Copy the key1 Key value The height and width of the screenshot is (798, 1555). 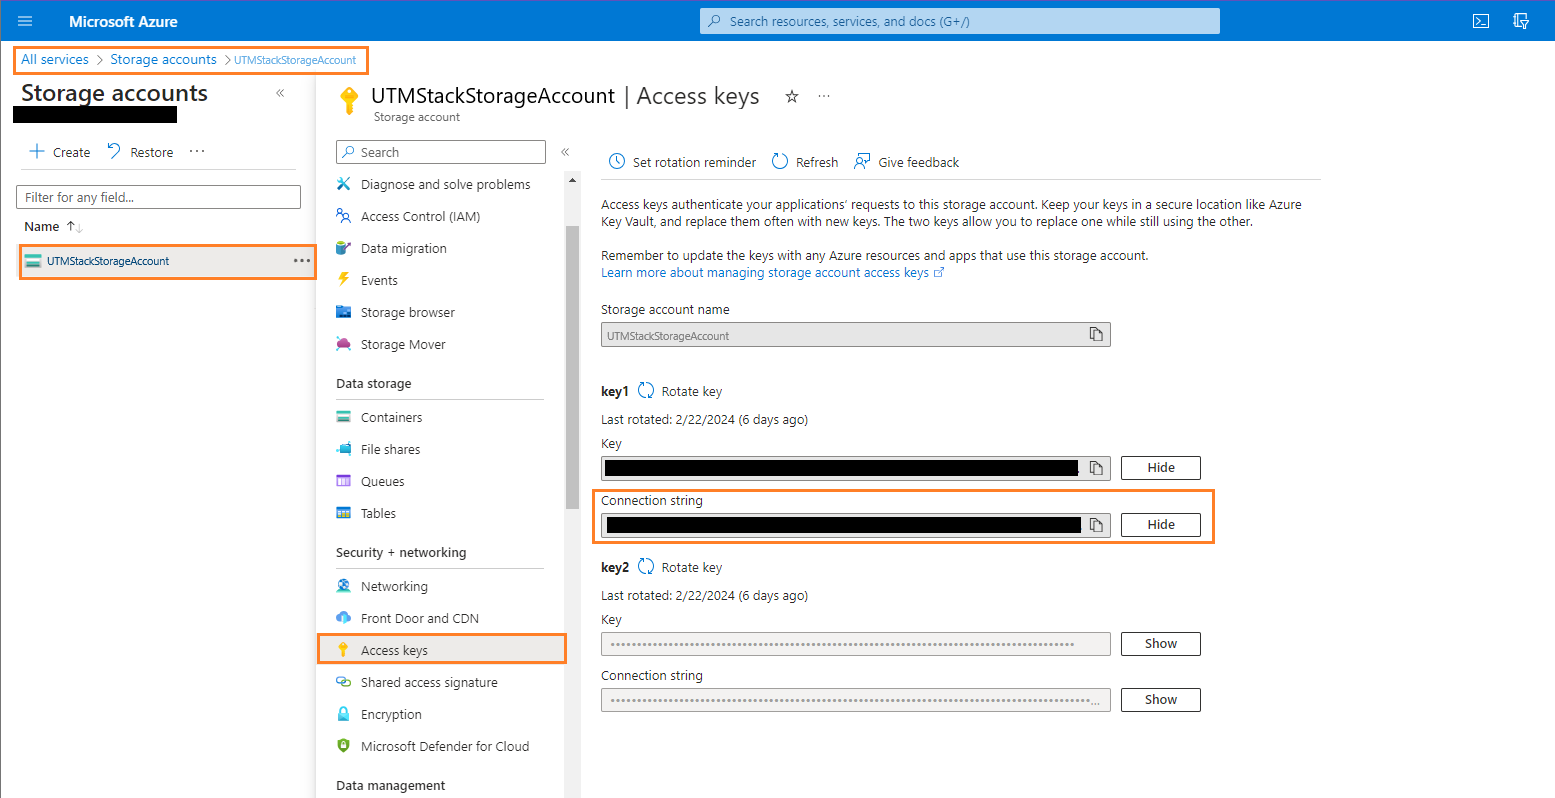[x=1096, y=467]
